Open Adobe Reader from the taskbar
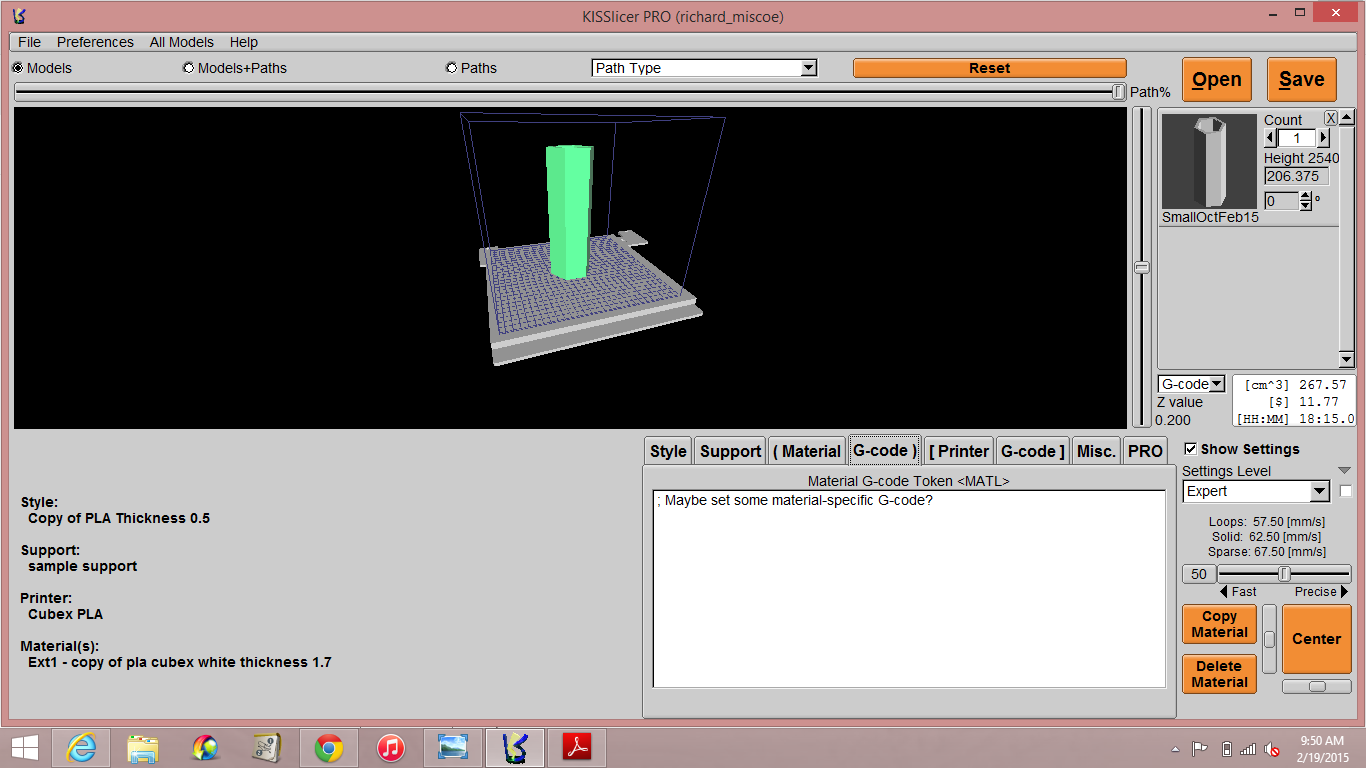 tap(577, 747)
